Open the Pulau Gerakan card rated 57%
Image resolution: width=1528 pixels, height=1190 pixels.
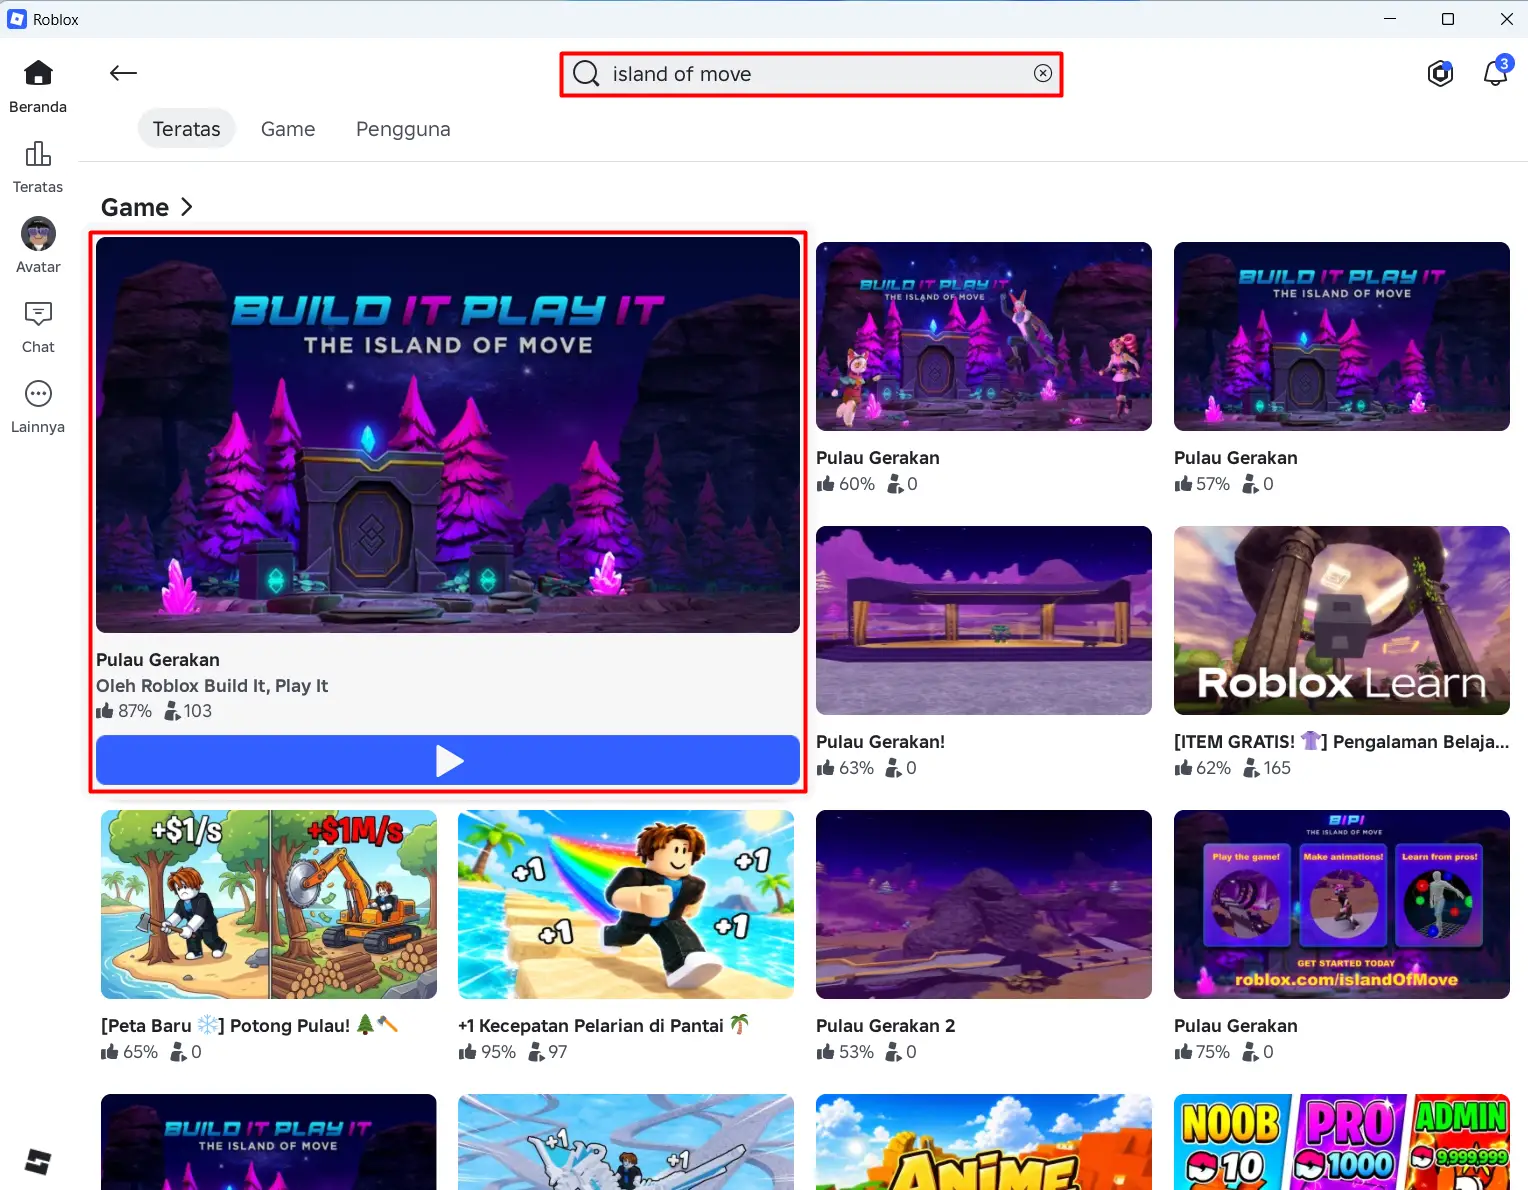pyautogui.click(x=1342, y=336)
